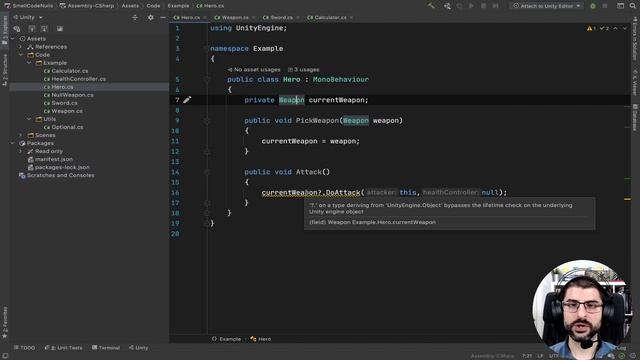Screen dimensions: 640x360
Task: Open the Structure side tool window
Action: click(4, 69)
